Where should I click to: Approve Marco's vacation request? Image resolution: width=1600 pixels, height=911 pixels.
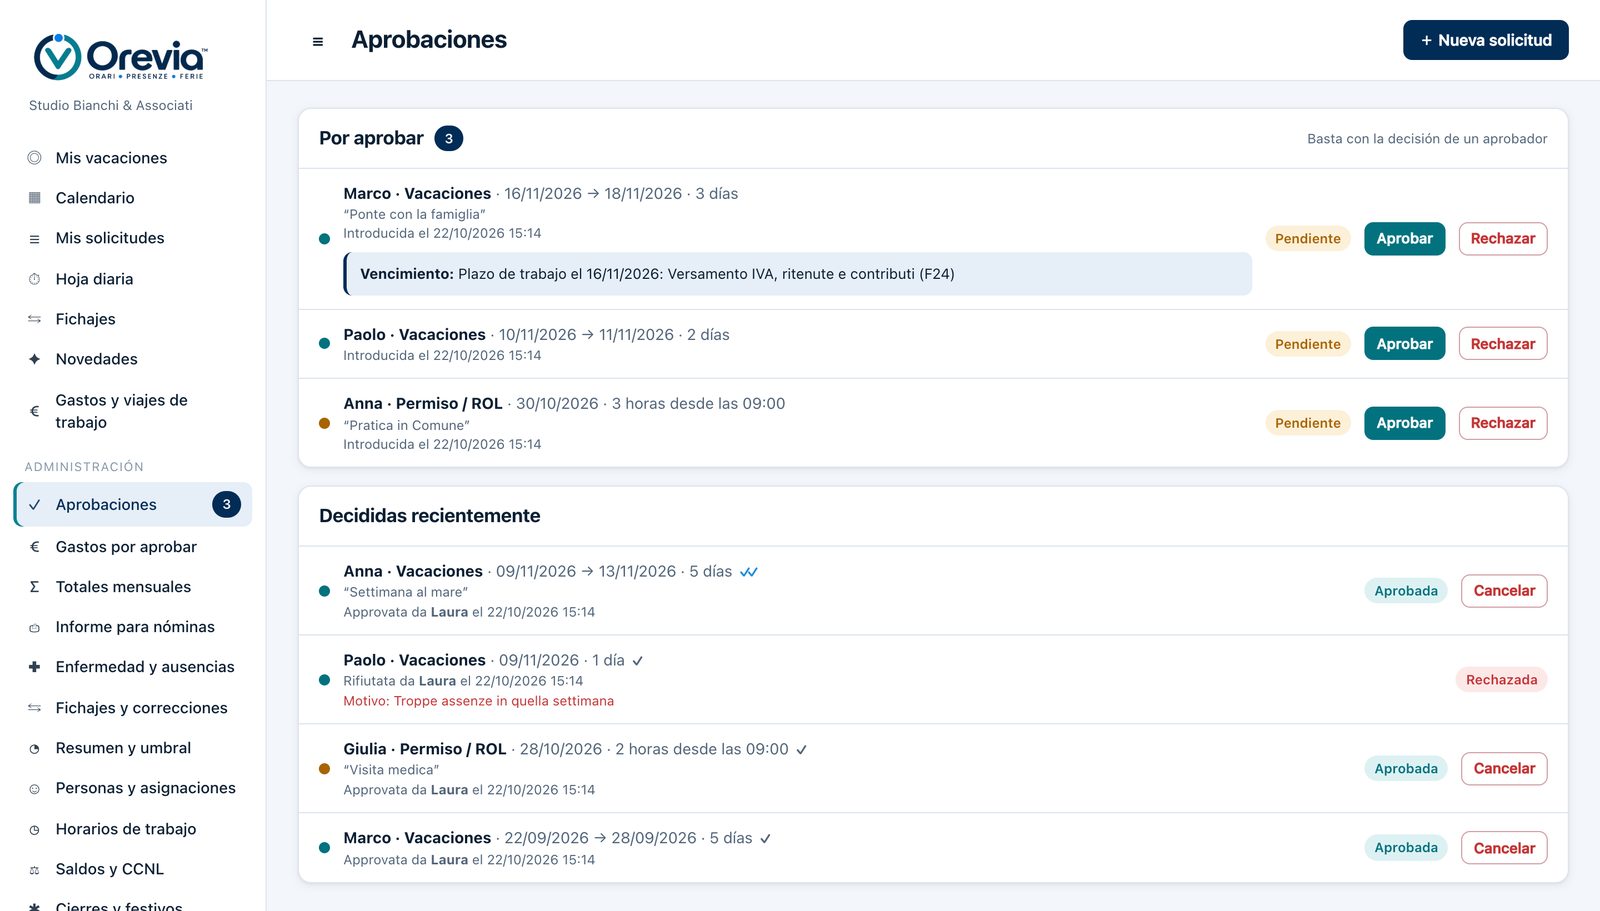pos(1404,239)
